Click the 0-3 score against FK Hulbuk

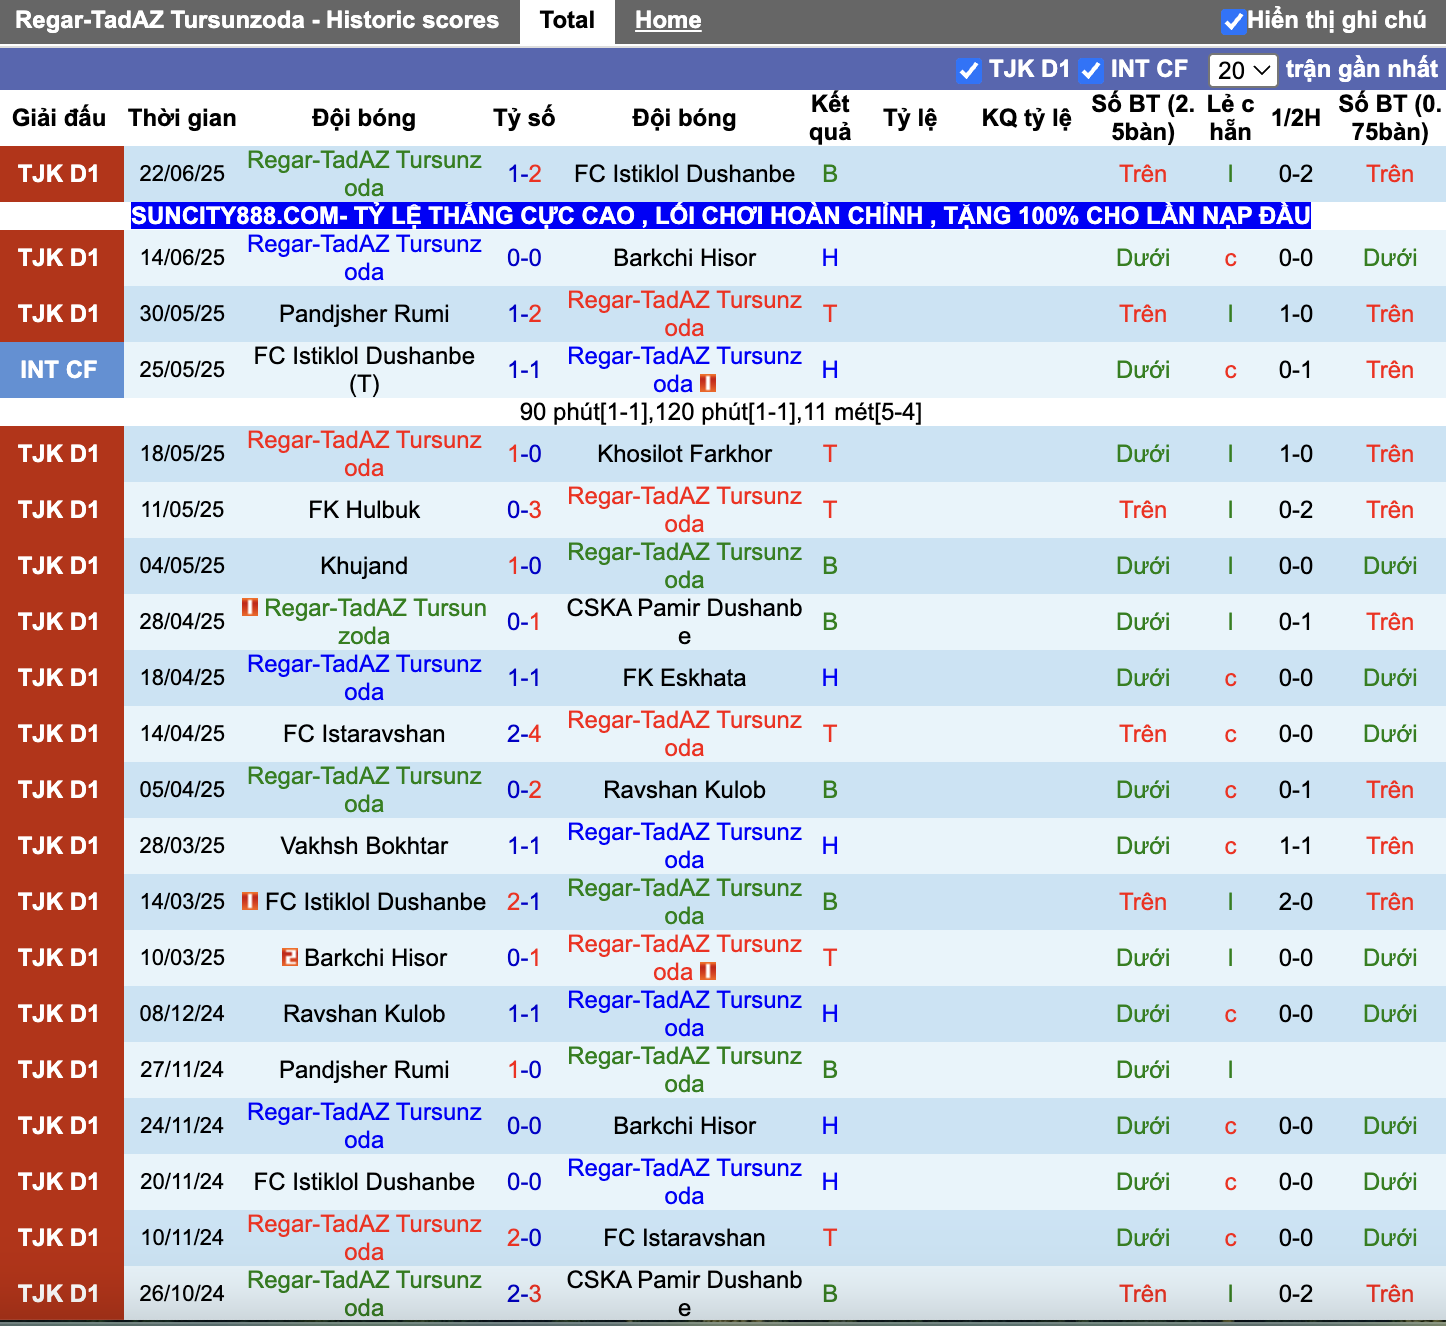tap(524, 510)
